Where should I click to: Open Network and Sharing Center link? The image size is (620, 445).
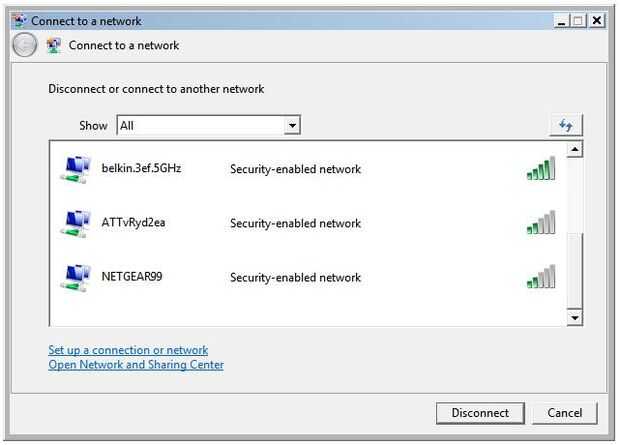point(136,365)
